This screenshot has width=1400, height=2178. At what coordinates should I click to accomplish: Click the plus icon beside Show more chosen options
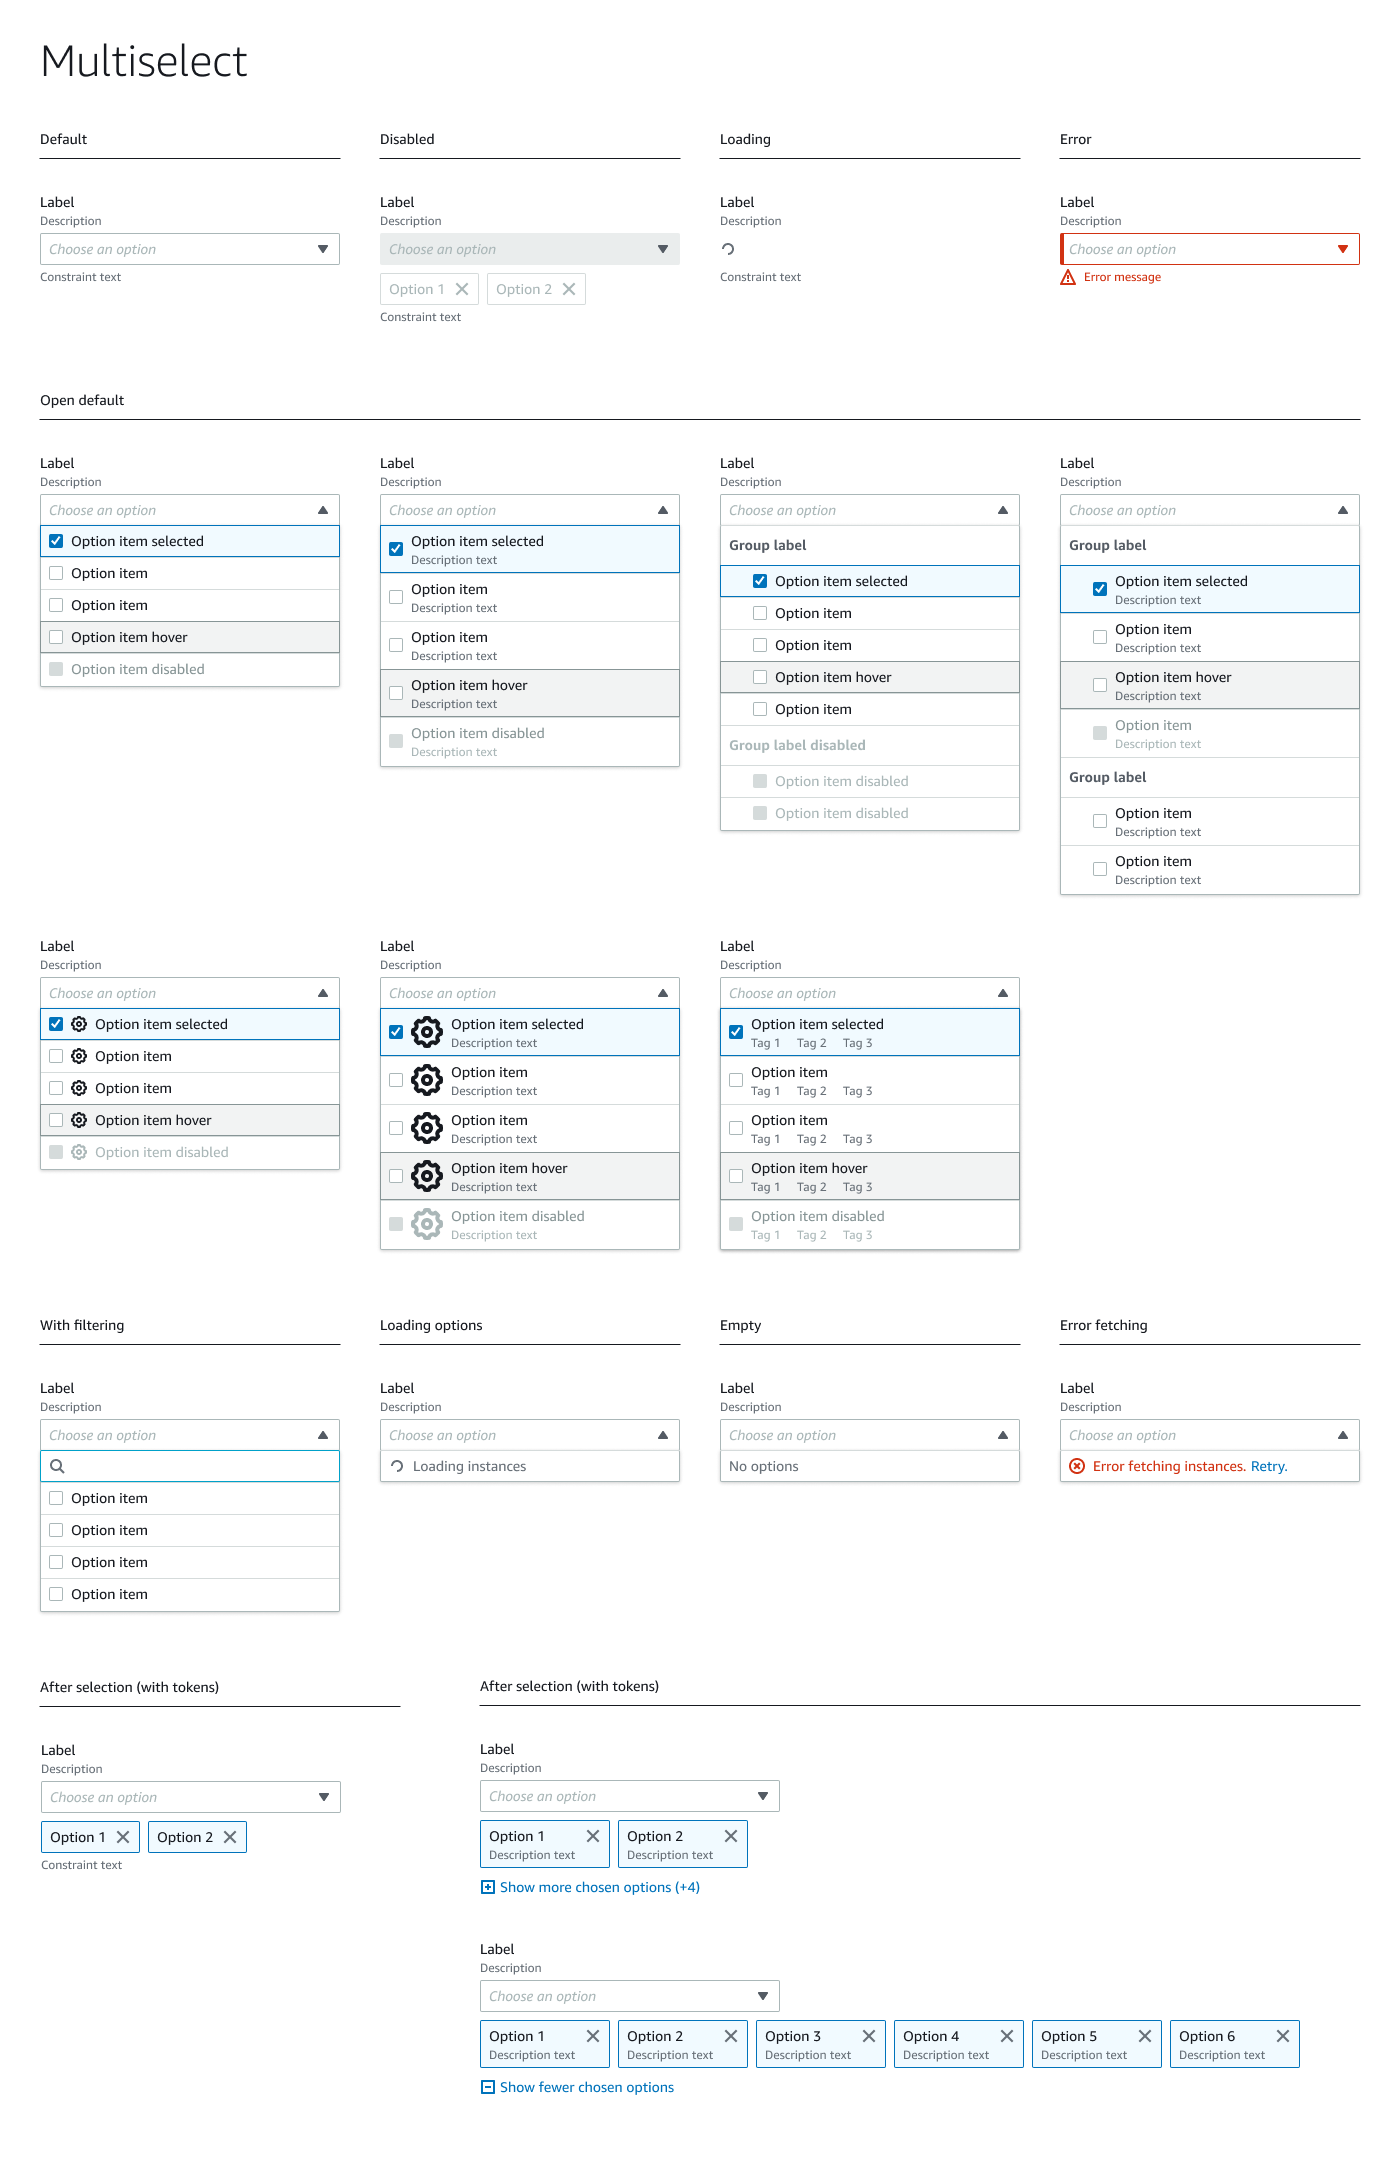(488, 1887)
